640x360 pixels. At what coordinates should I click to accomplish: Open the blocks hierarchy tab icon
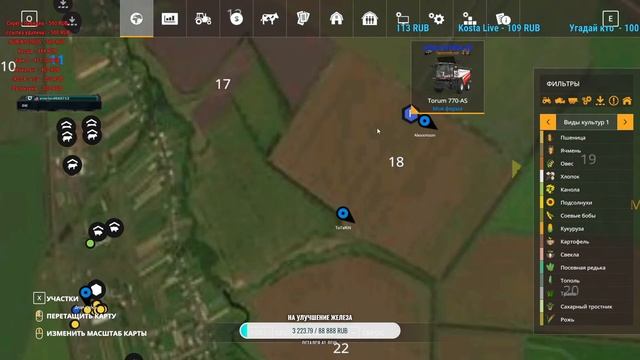point(469,19)
